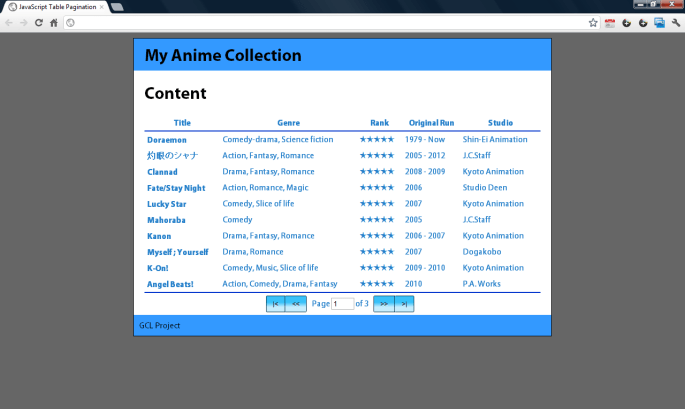Click the Rank column header
This screenshot has width=685, height=409.
pyautogui.click(x=379, y=122)
